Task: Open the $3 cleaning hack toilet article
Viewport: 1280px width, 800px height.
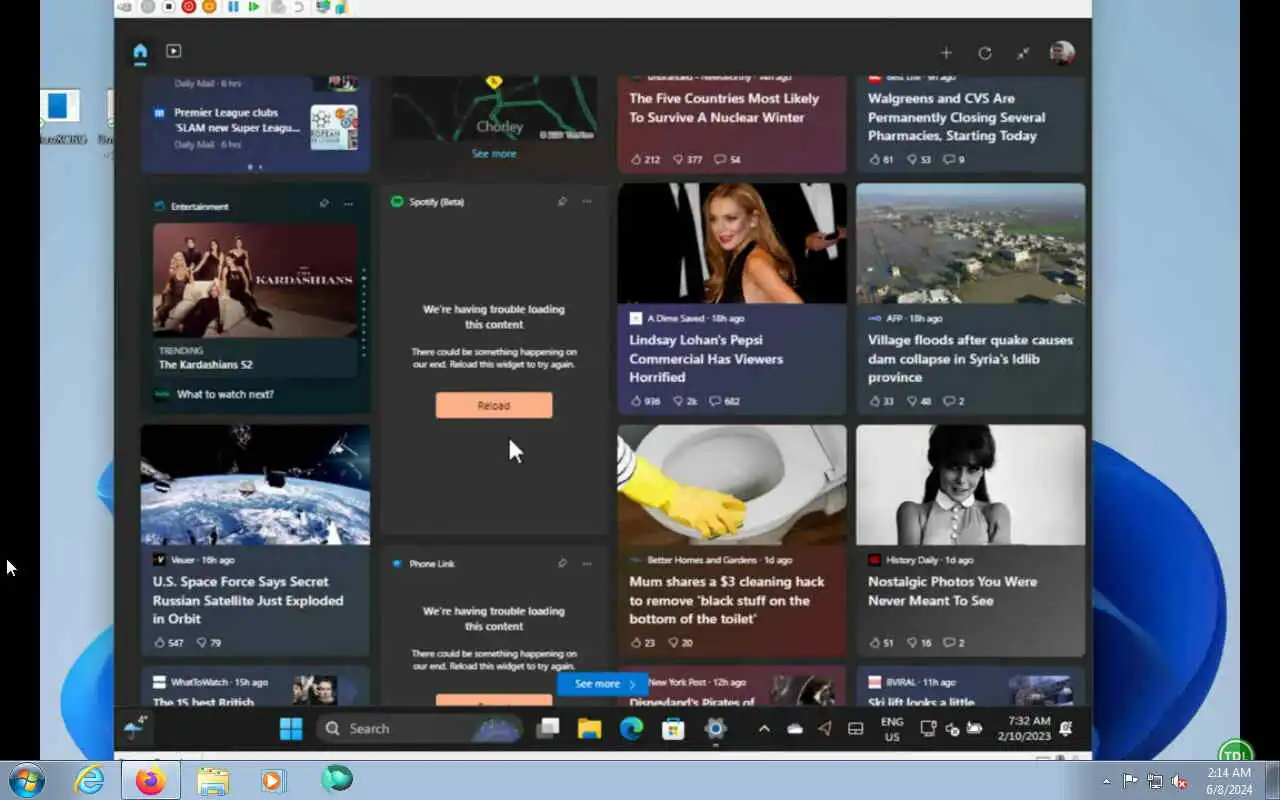Action: tap(727, 600)
